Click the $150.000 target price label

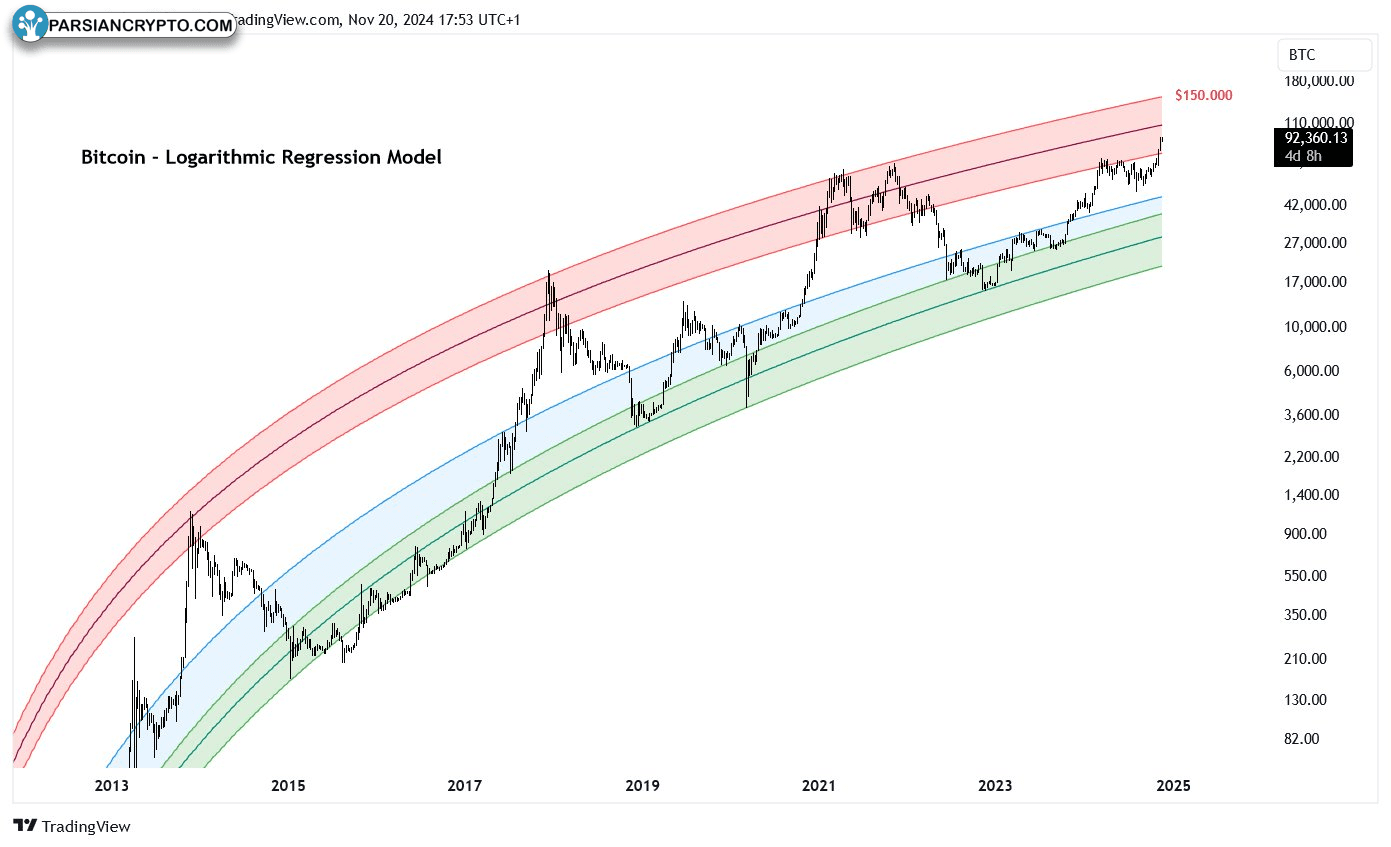[x=1204, y=96]
